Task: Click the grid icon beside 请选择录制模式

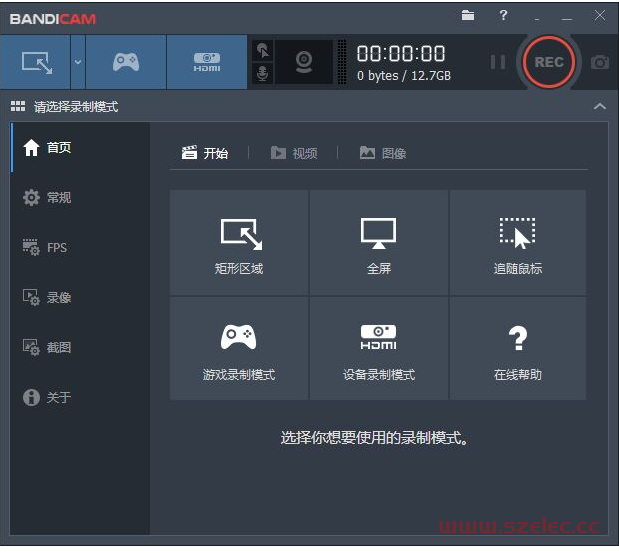Action: click(18, 106)
